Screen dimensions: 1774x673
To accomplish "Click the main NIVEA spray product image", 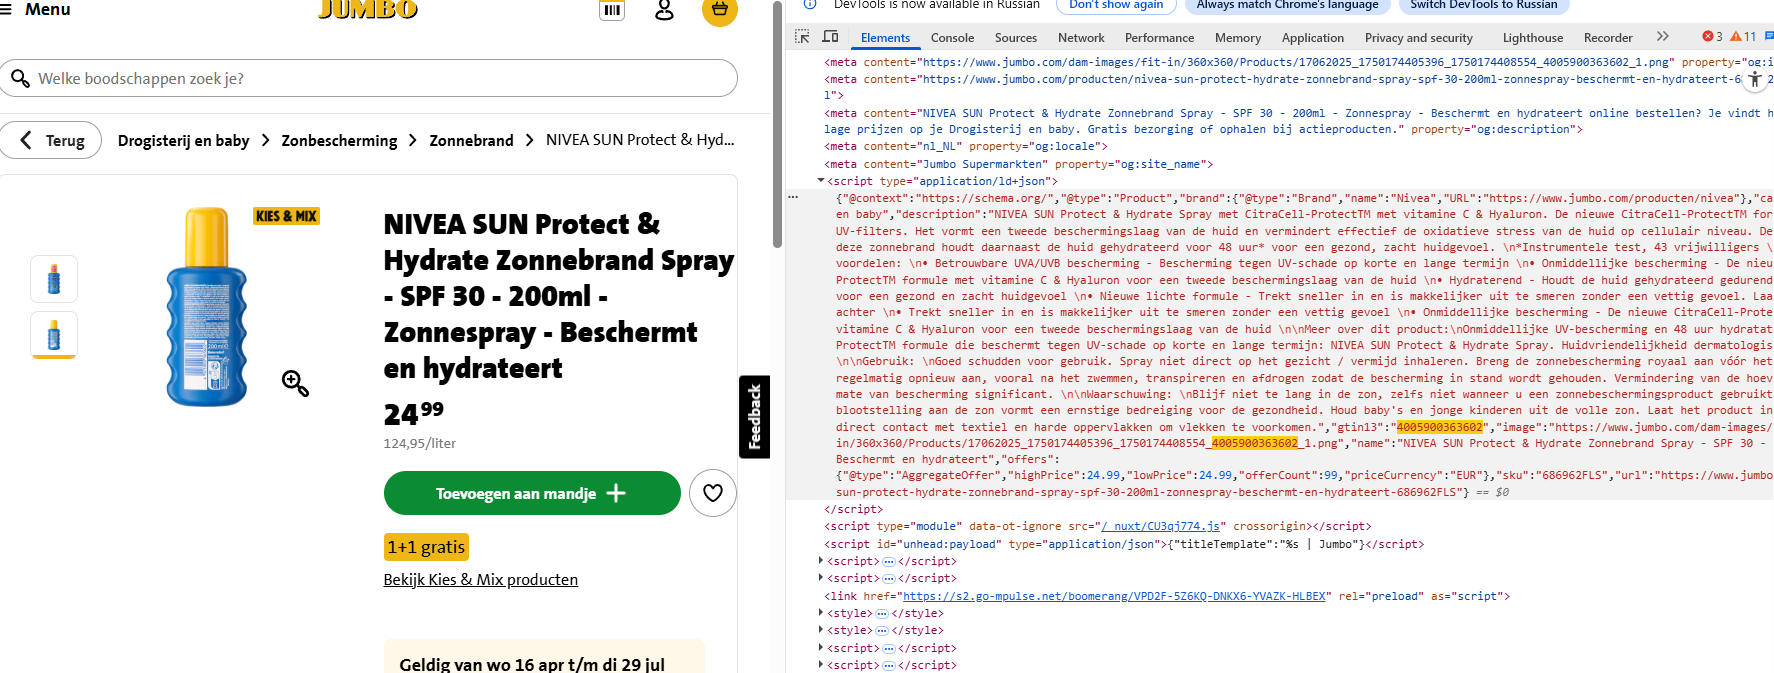I will coord(206,306).
